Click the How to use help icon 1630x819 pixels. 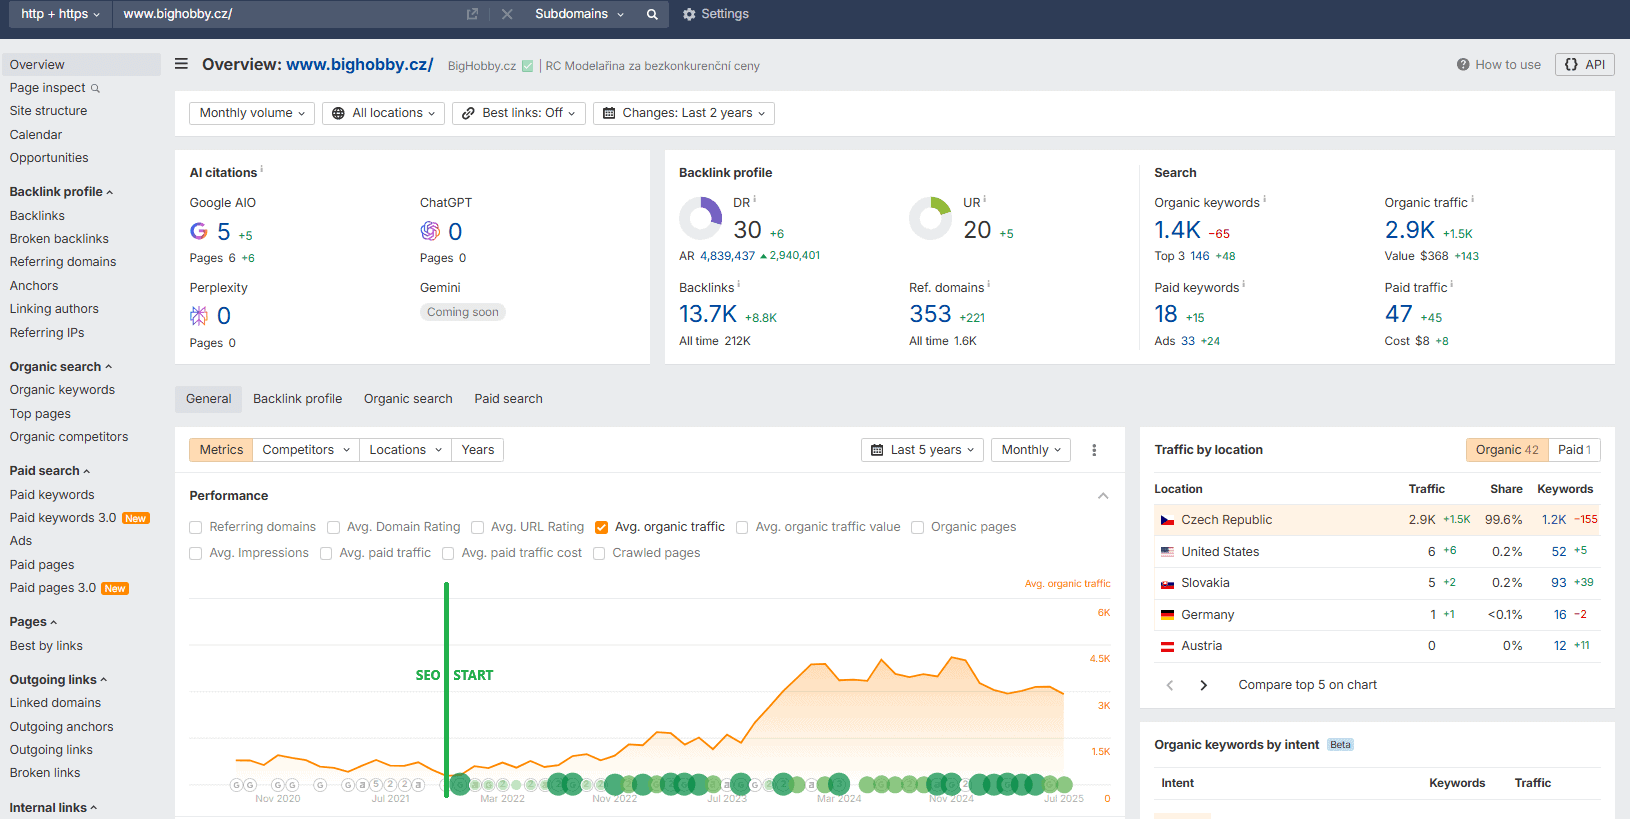point(1463,65)
